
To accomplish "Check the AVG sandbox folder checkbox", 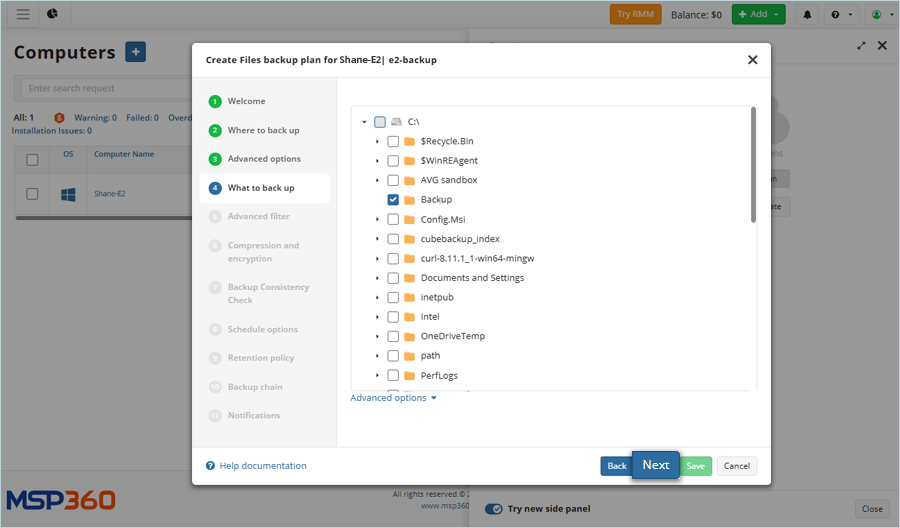I will pos(393,180).
